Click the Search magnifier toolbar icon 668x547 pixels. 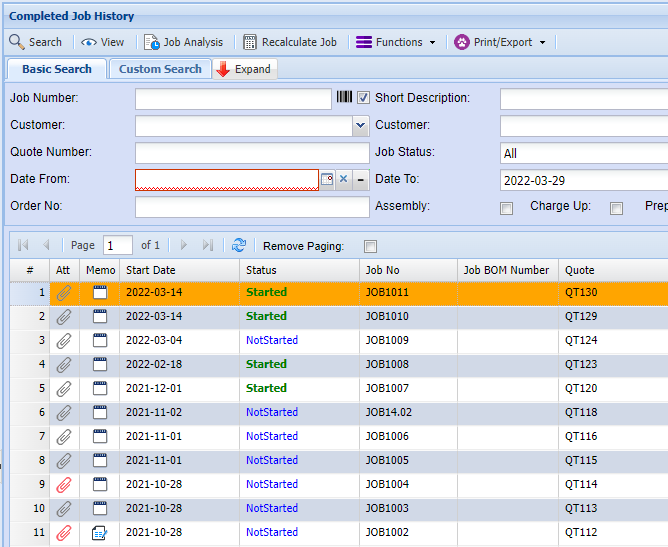pyautogui.click(x=17, y=42)
